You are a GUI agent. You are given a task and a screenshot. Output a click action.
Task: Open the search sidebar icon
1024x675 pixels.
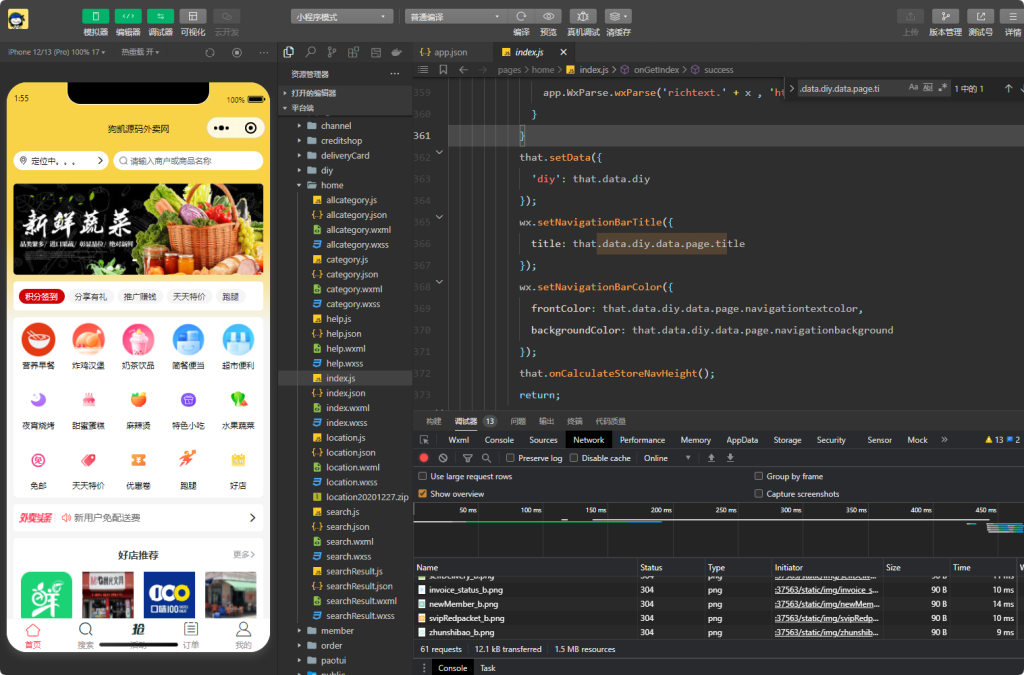tap(311, 52)
